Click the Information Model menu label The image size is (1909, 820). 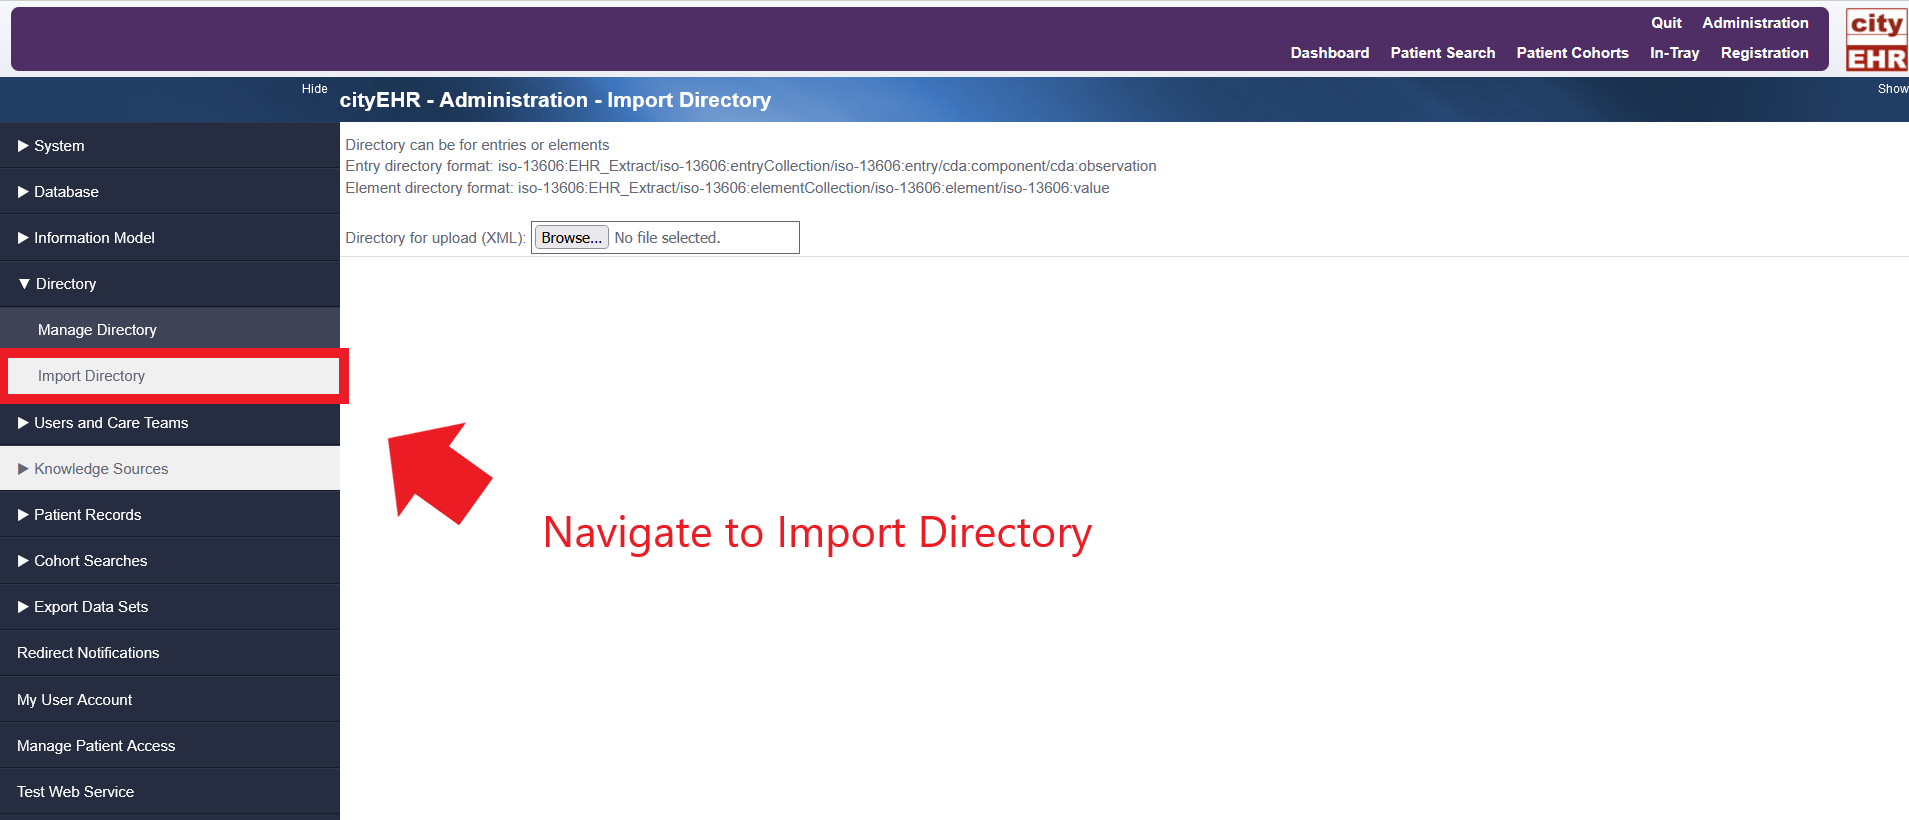[x=94, y=238]
